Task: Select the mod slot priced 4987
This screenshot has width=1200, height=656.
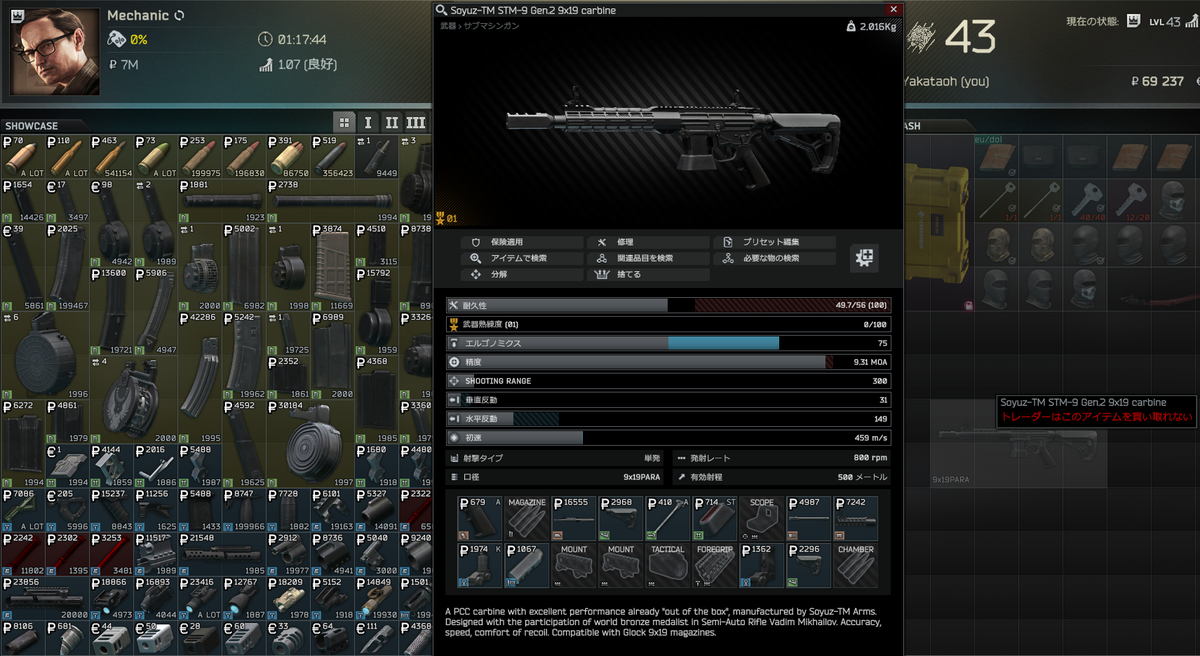Action: (x=809, y=519)
